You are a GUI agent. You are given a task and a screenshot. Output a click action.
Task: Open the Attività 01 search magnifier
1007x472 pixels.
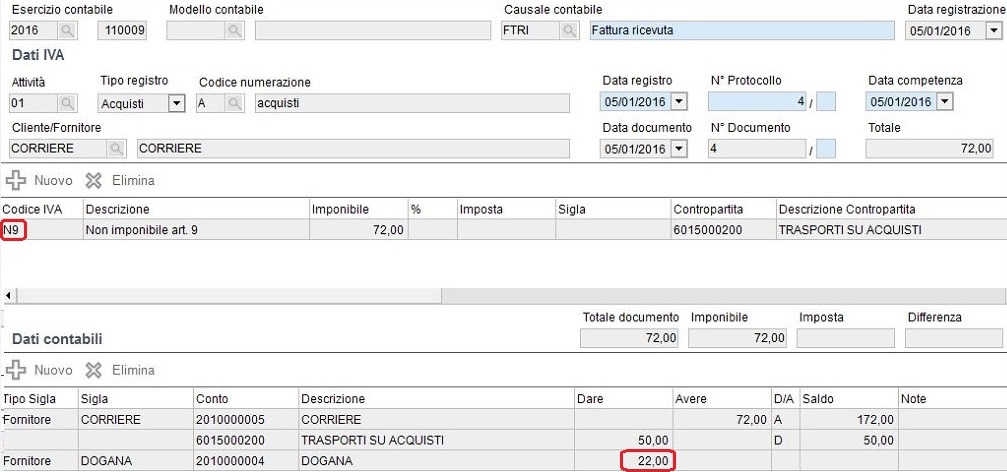click(x=67, y=103)
